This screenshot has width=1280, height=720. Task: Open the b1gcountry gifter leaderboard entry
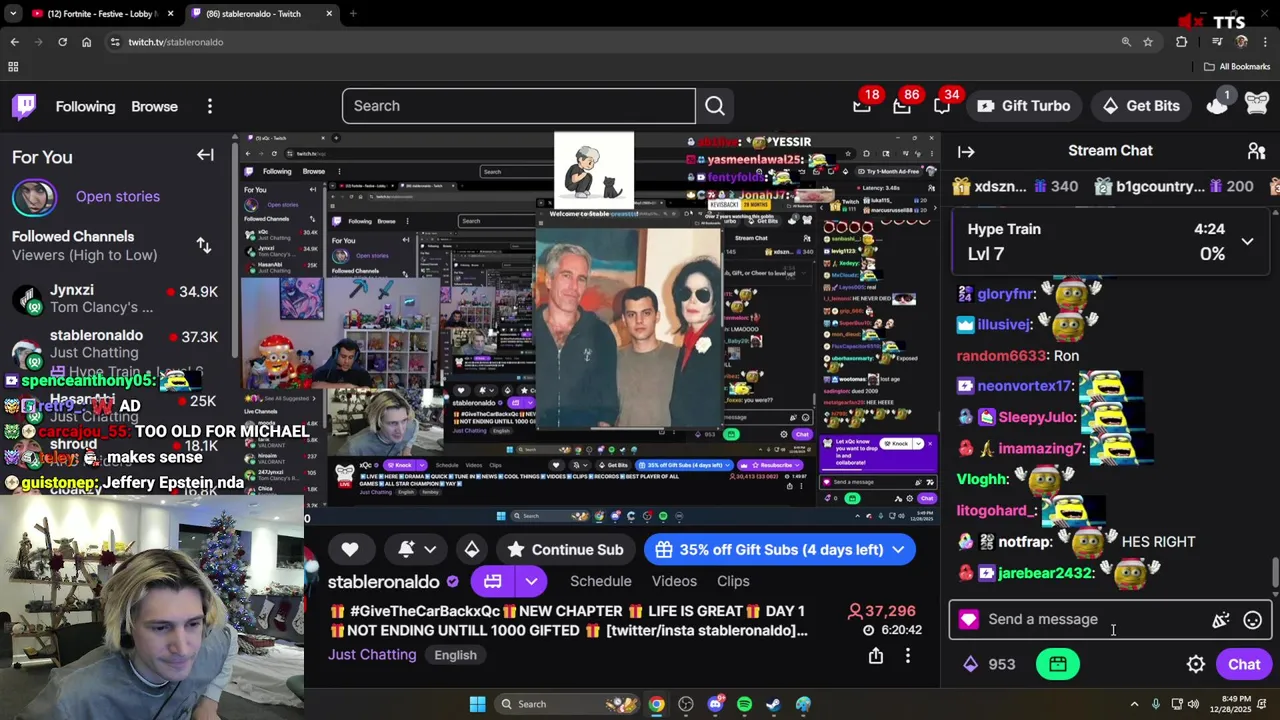point(1174,186)
